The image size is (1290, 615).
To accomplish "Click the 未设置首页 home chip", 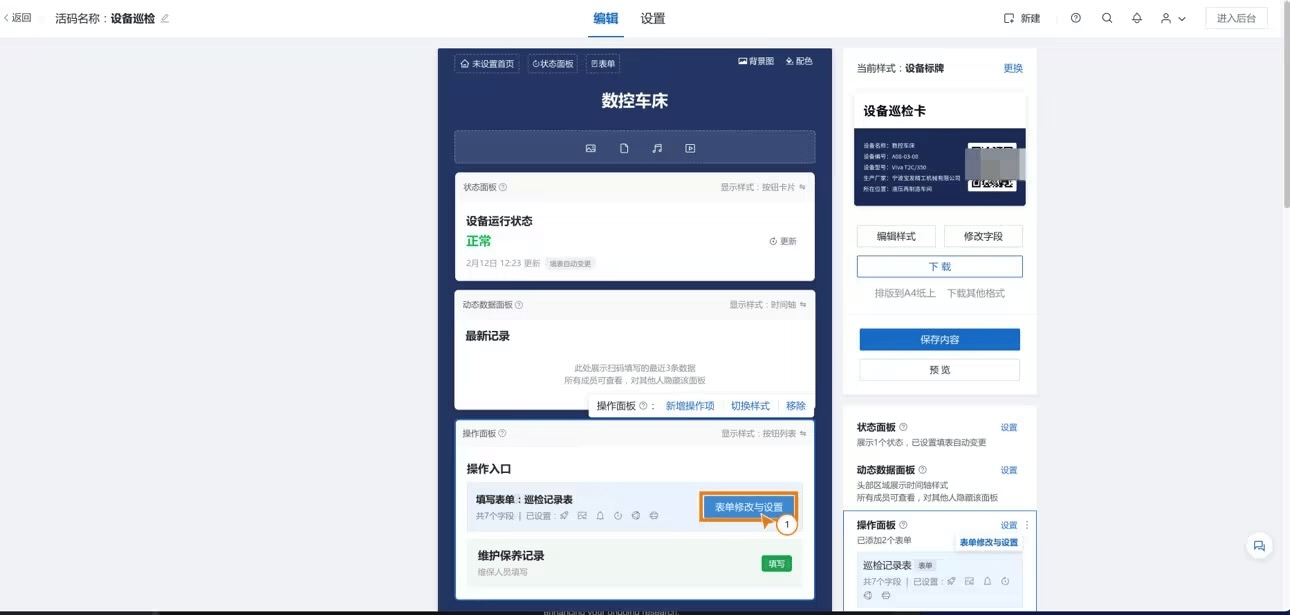I will (x=487, y=63).
